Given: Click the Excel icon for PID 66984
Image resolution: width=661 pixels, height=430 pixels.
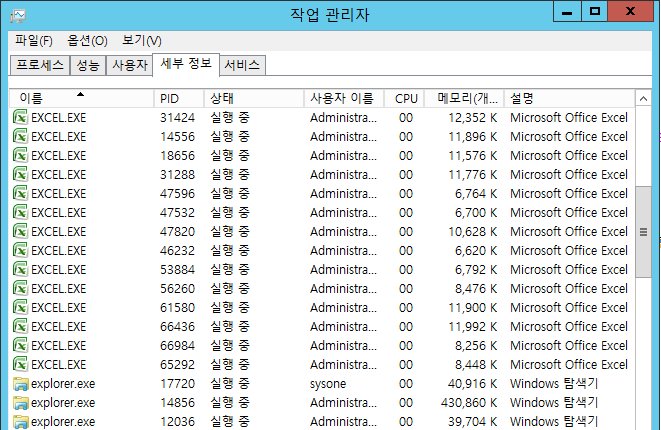Looking at the screenshot, I should pyautogui.click(x=20, y=345).
